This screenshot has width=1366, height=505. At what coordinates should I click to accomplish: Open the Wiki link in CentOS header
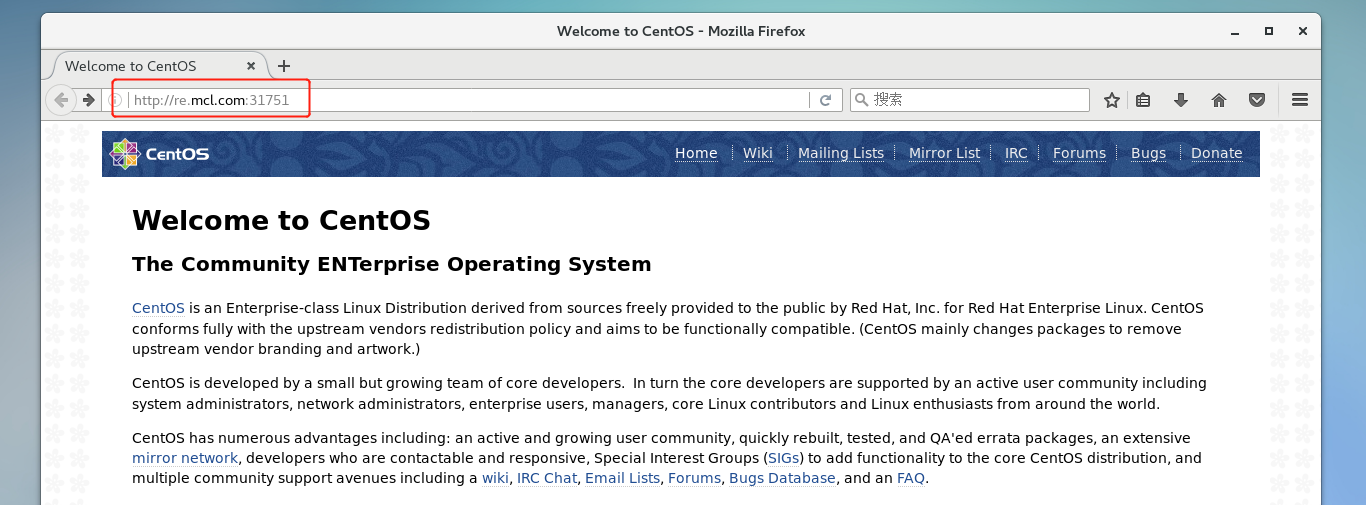757,153
